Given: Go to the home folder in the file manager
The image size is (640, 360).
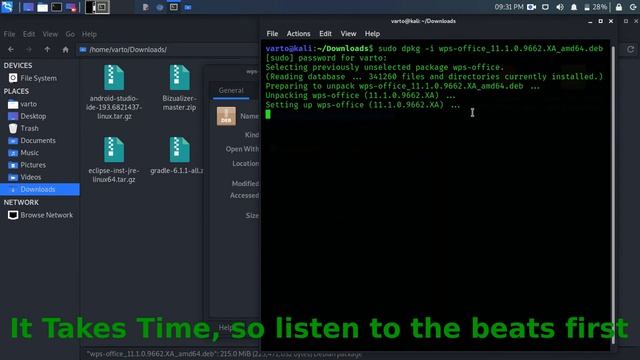Looking at the screenshot, I should pyautogui.click(x=65, y=49).
